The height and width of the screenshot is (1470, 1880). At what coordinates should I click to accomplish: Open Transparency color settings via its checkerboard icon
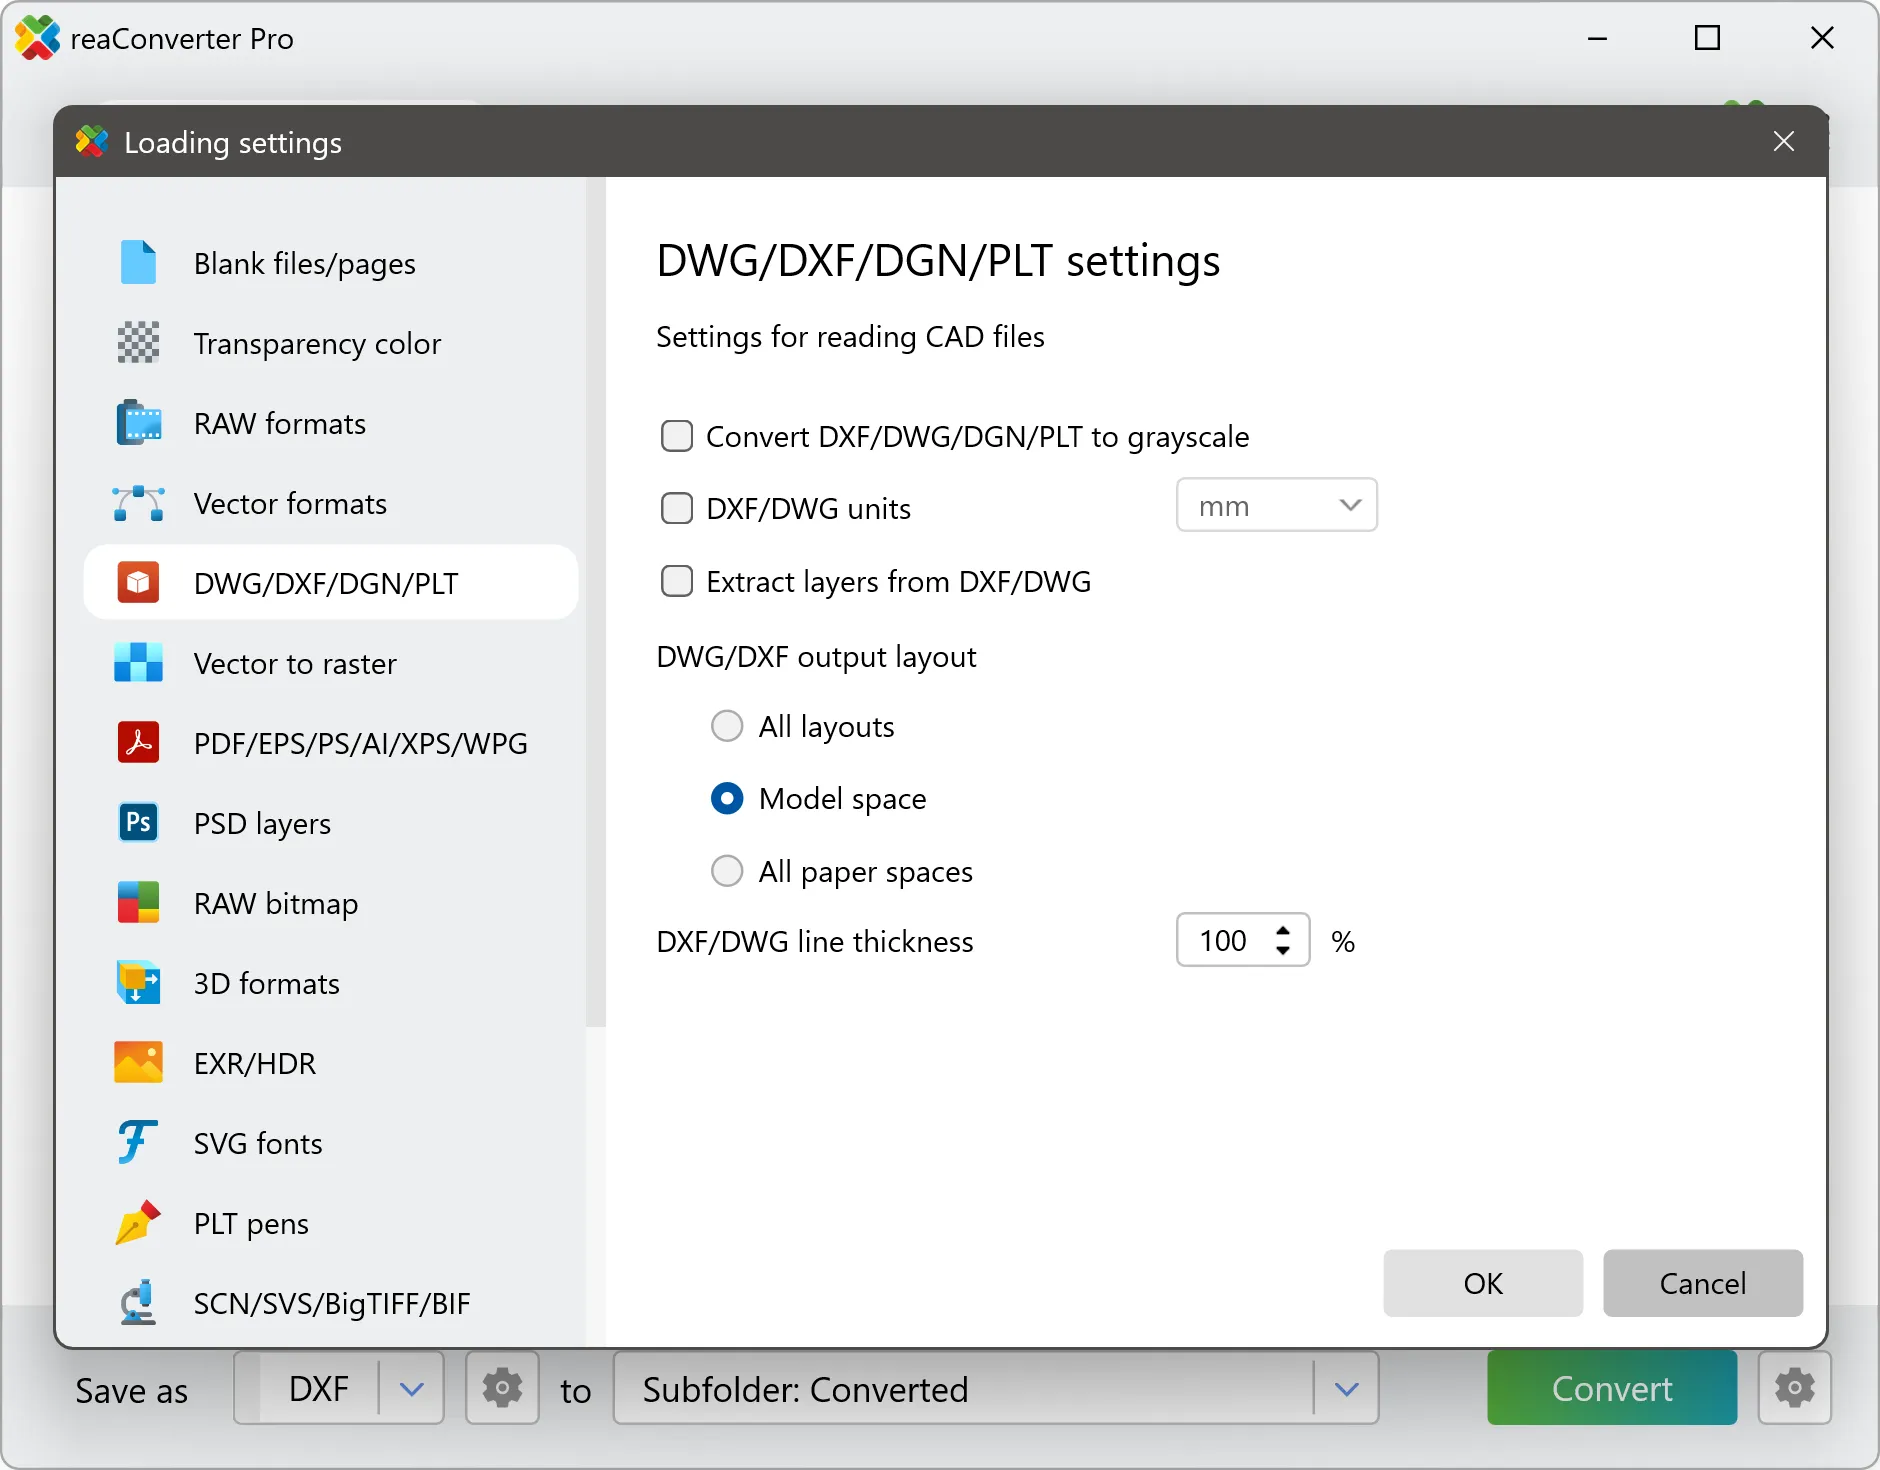pyautogui.click(x=138, y=343)
